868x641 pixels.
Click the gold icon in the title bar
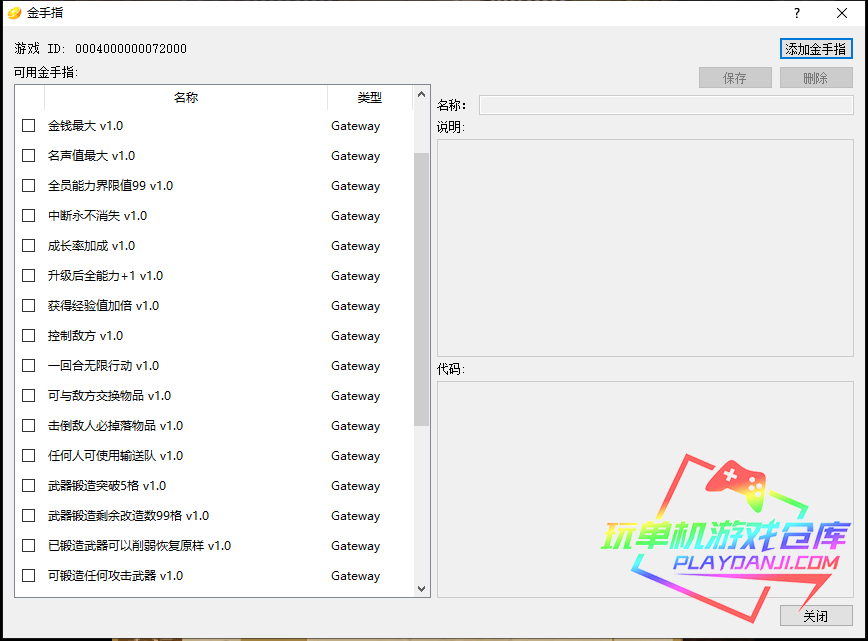(x=13, y=13)
